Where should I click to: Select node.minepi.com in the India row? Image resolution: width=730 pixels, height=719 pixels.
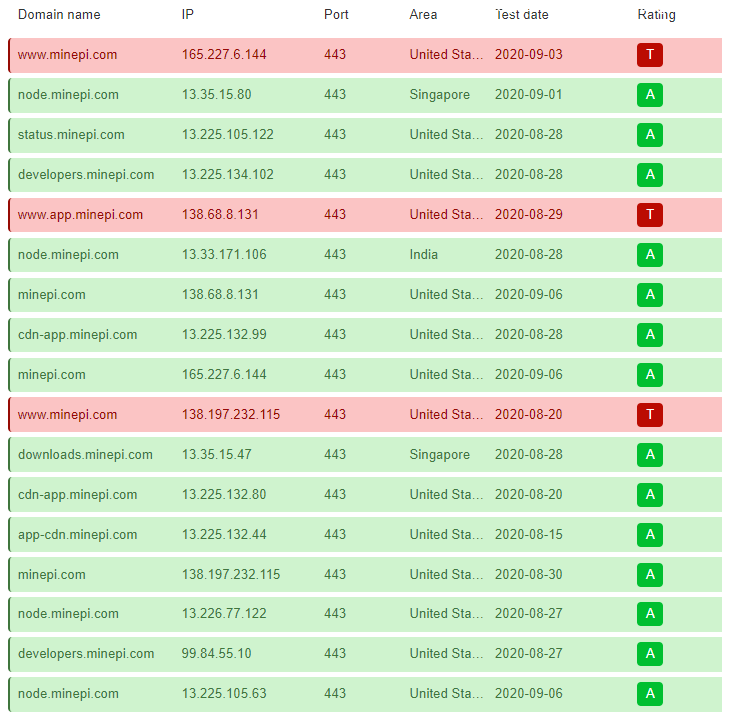point(68,255)
